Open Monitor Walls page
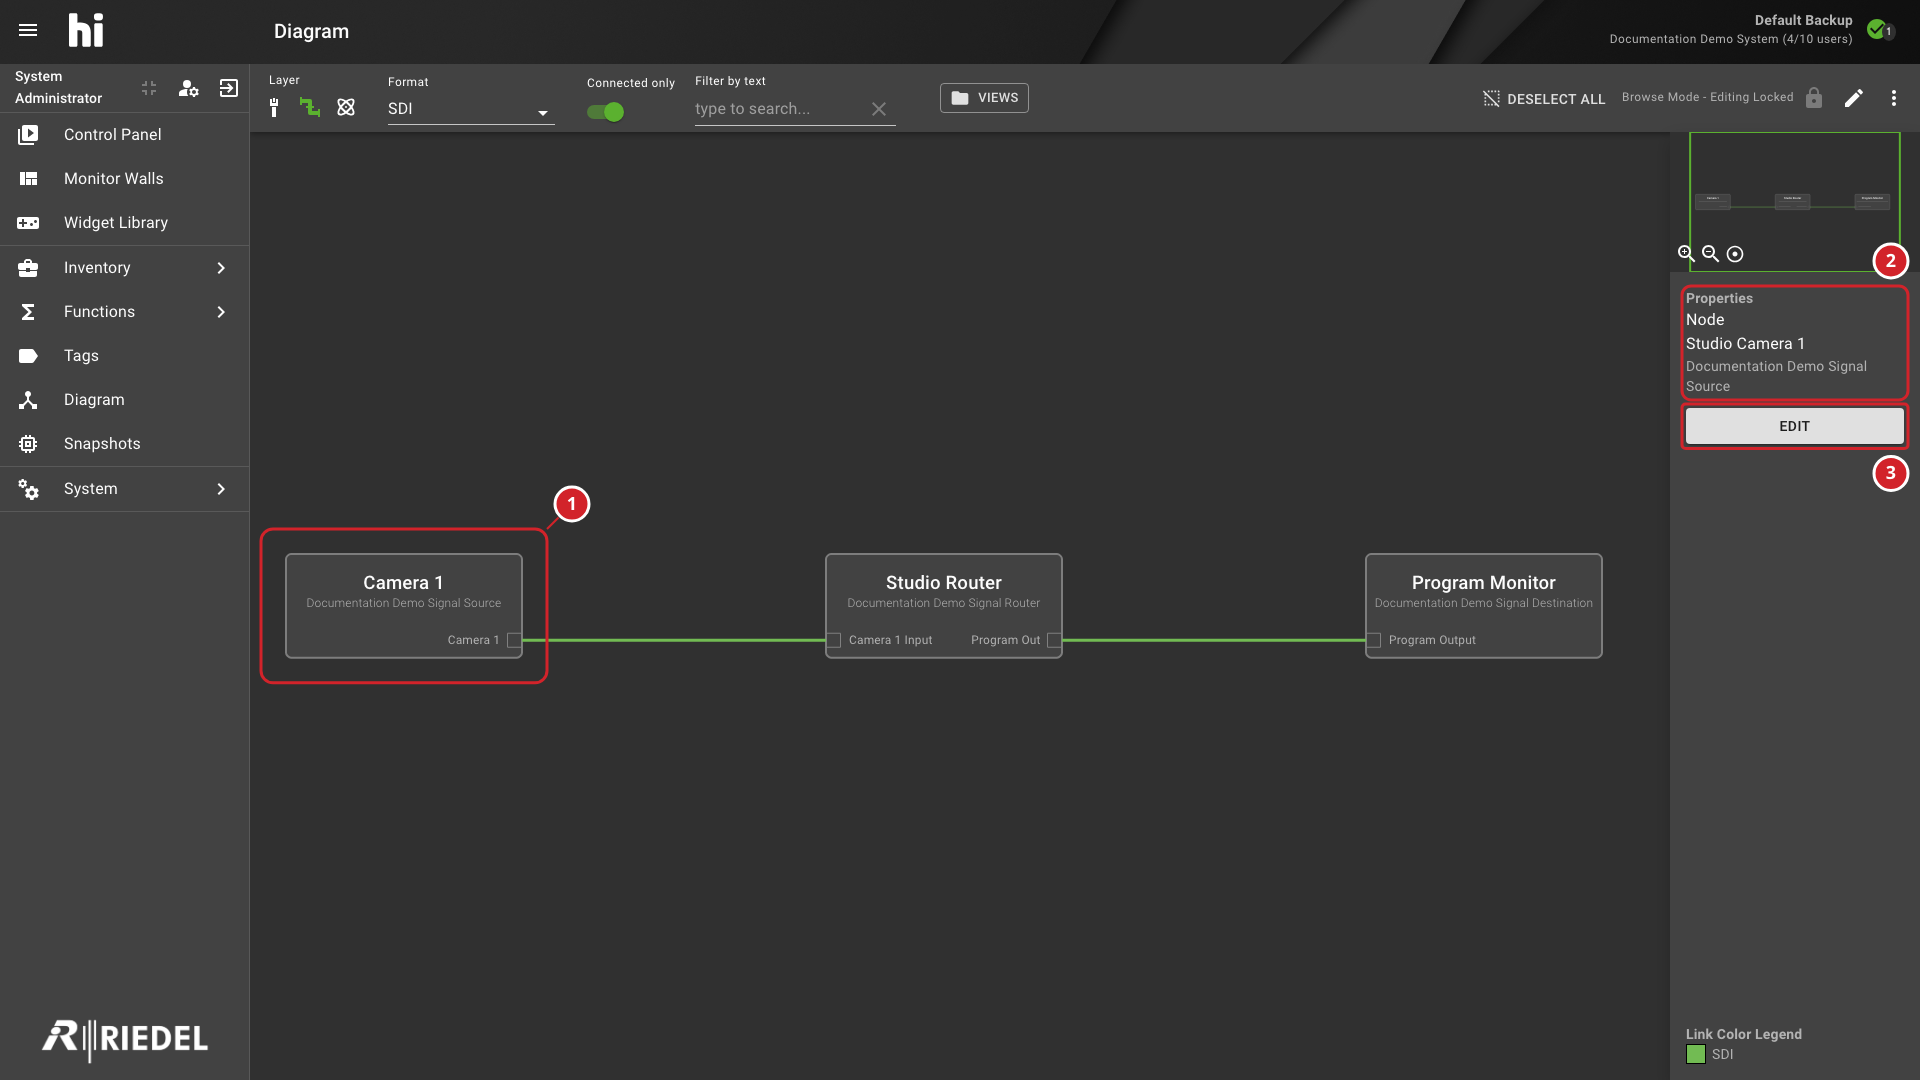Image resolution: width=1920 pixels, height=1080 pixels. [x=124, y=179]
